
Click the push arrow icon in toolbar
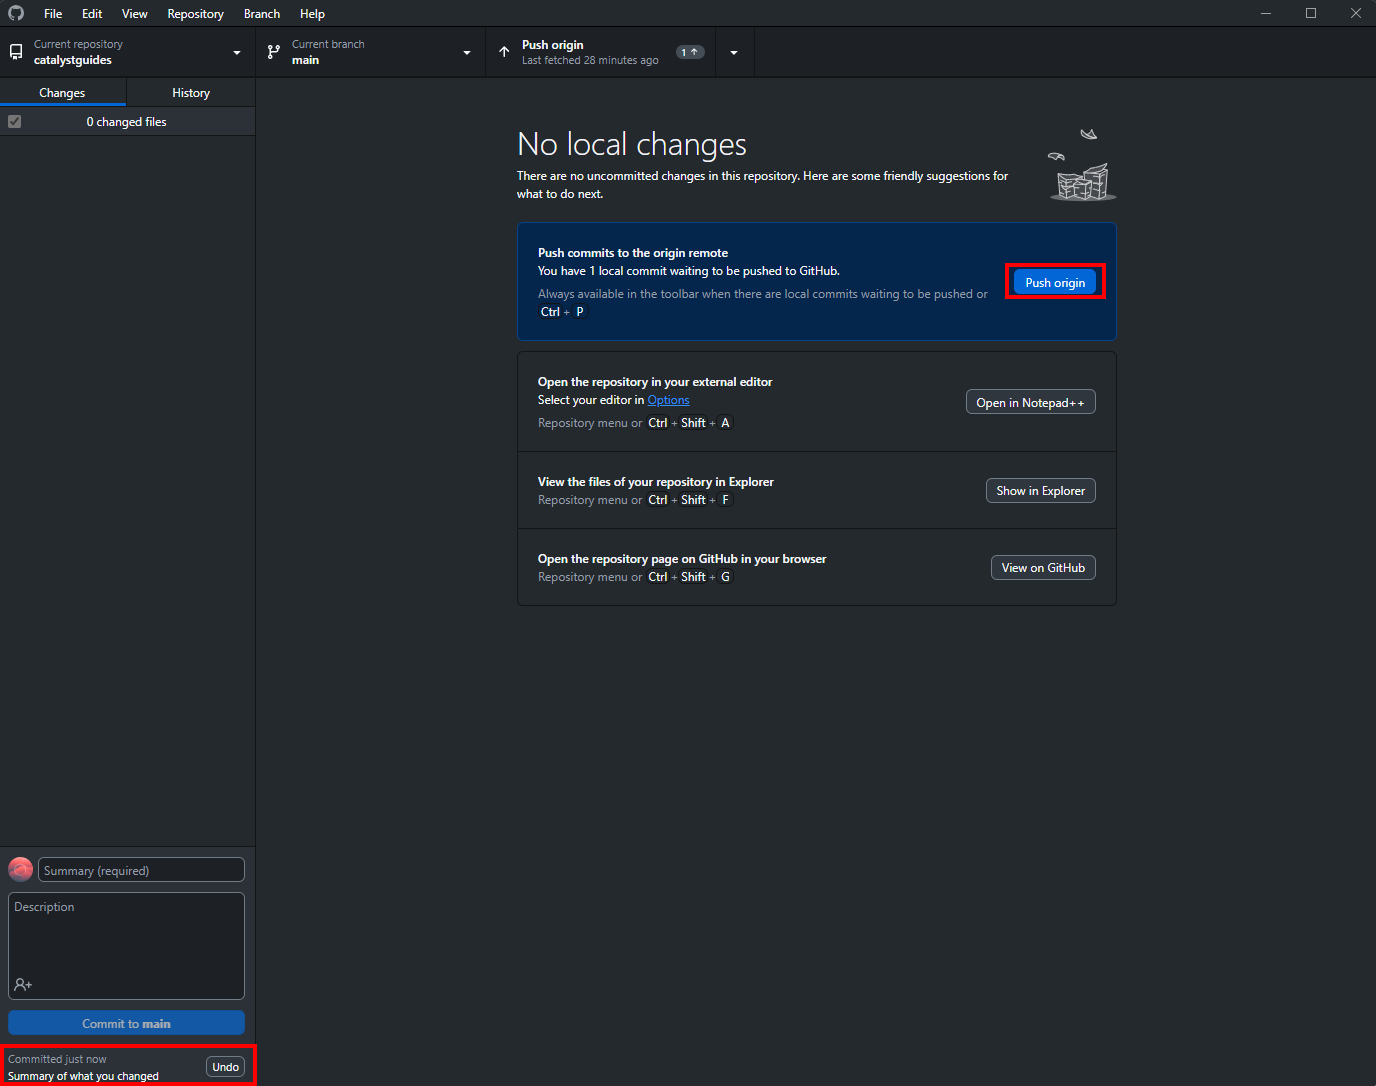[504, 52]
